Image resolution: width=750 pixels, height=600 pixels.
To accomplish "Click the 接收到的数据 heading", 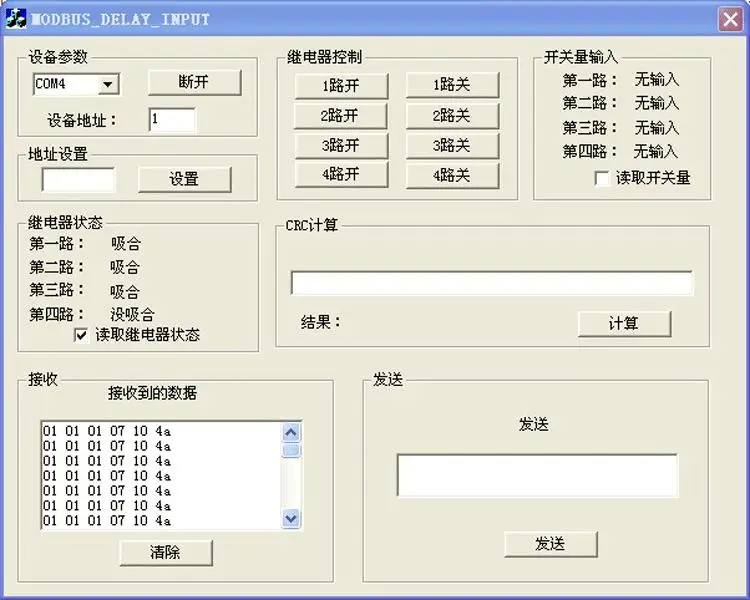I will point(153,393).
